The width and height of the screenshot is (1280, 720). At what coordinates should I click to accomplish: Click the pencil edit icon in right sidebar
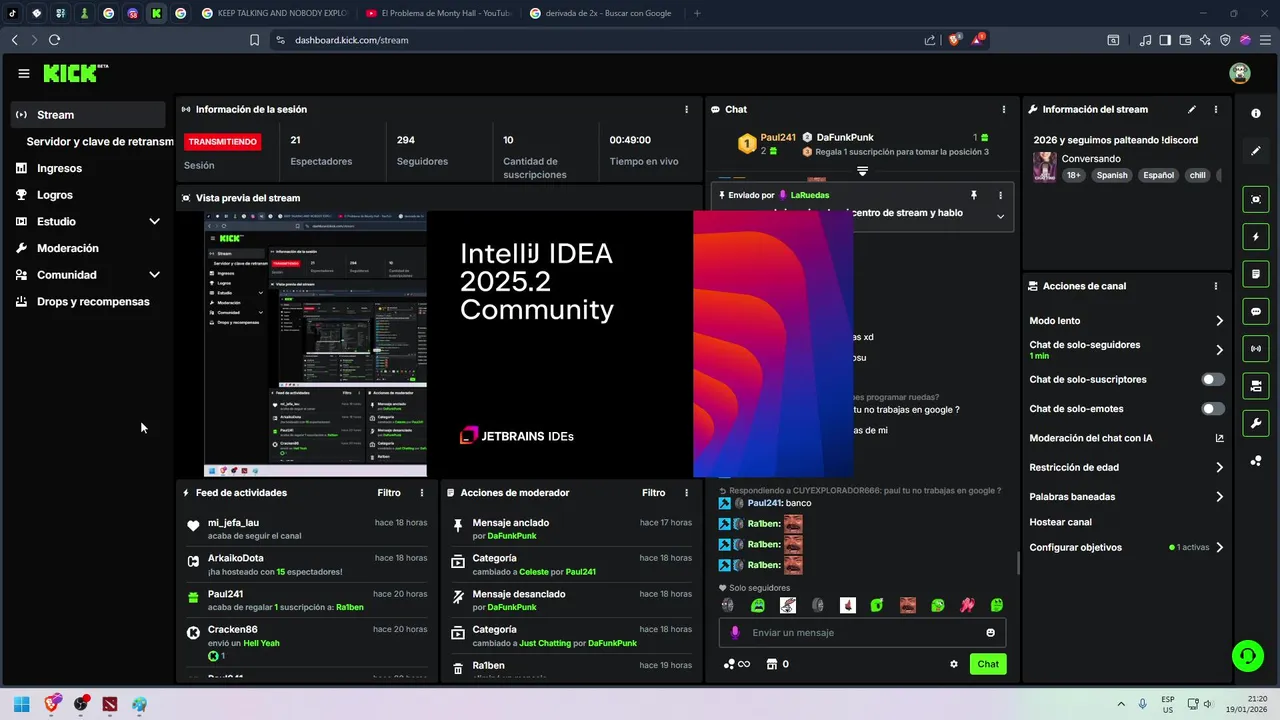point(1256,151)
